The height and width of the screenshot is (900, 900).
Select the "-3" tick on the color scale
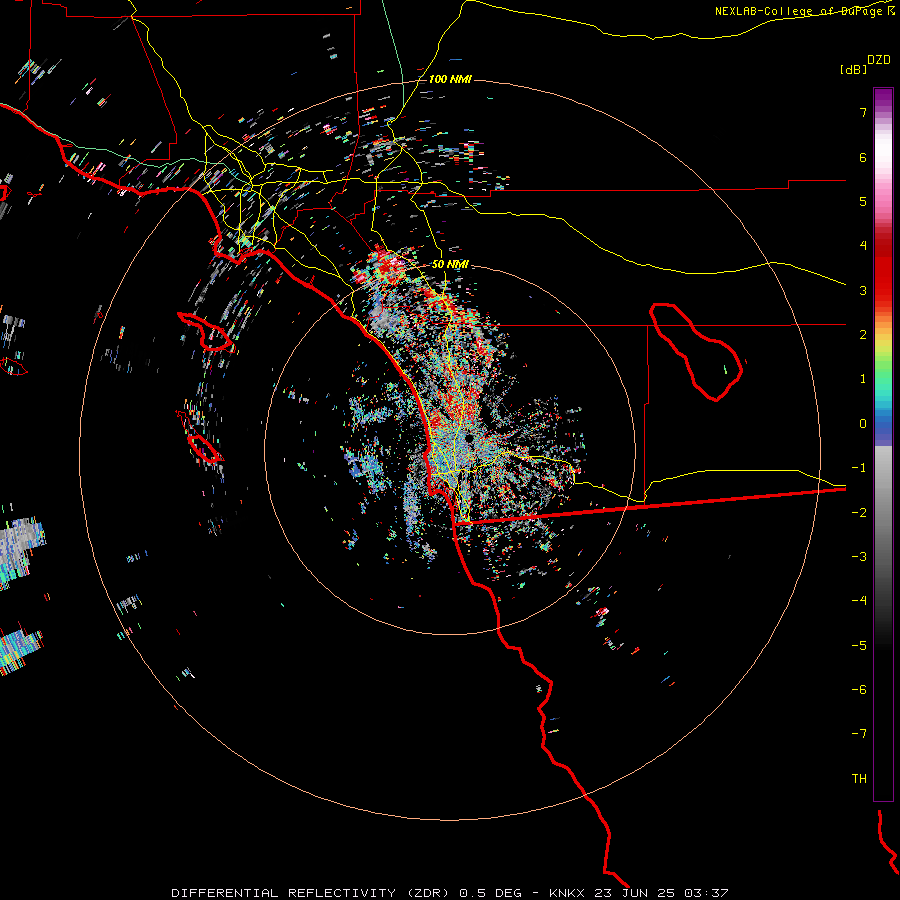click(x=859, y=556)
